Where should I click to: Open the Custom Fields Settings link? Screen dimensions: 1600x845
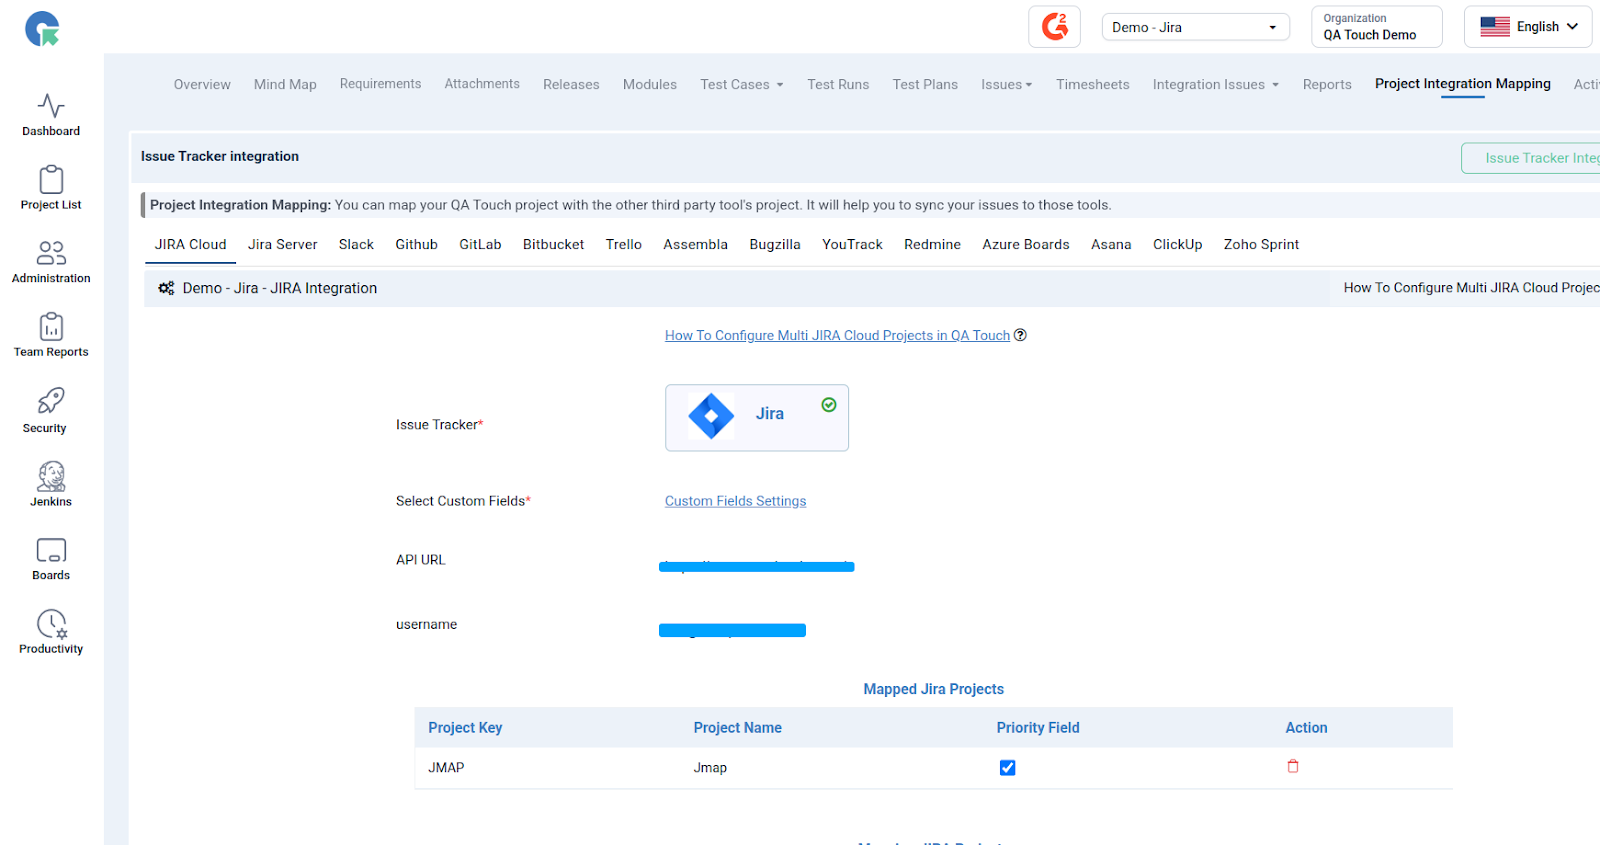tap(735, 501)
